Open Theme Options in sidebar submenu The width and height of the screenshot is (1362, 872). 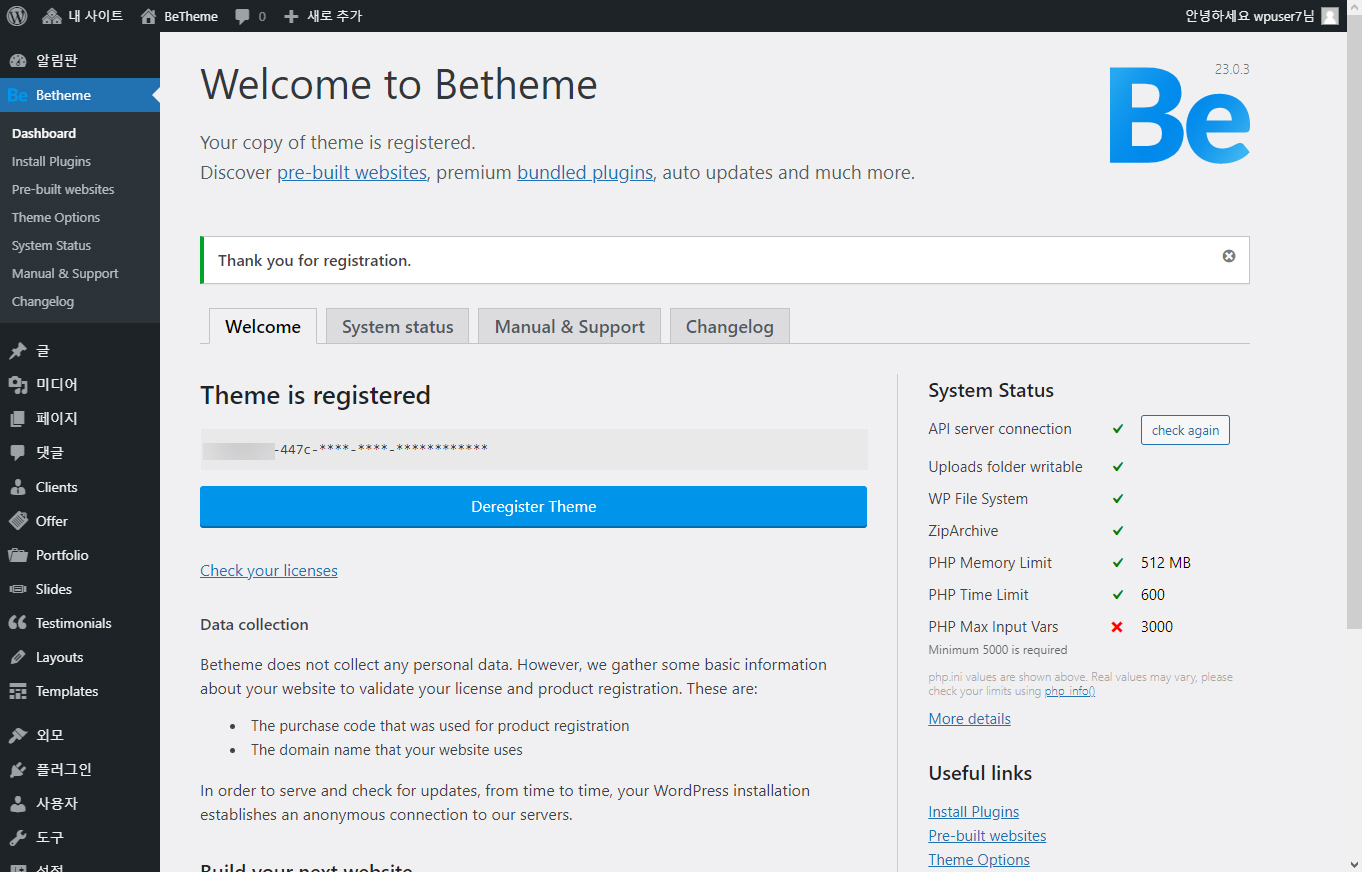(56, 217)
